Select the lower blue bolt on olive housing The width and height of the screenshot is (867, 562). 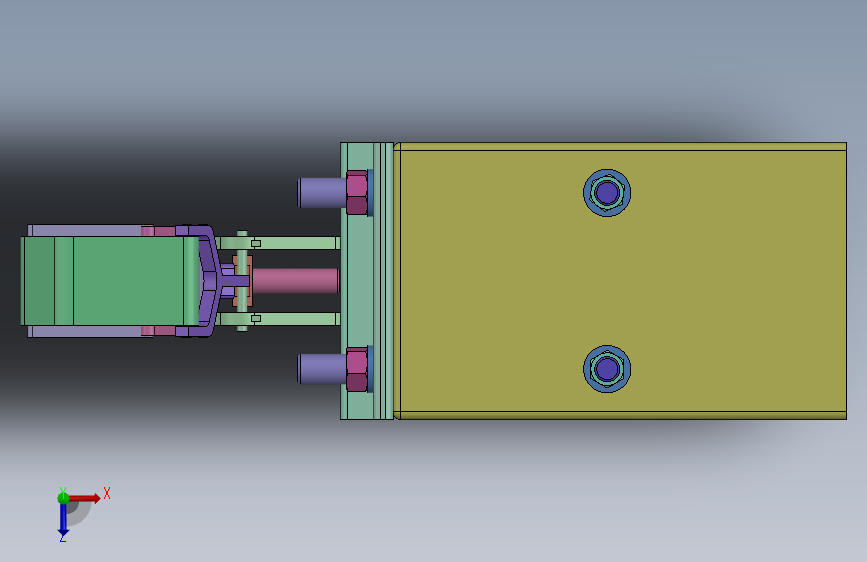(x=607, y=369)
